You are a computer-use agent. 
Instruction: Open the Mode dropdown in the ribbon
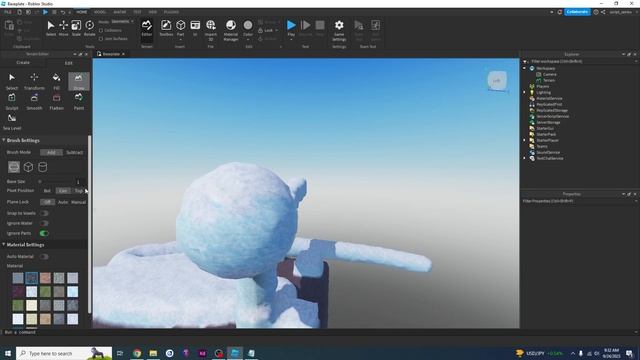(x=122, y=22)
